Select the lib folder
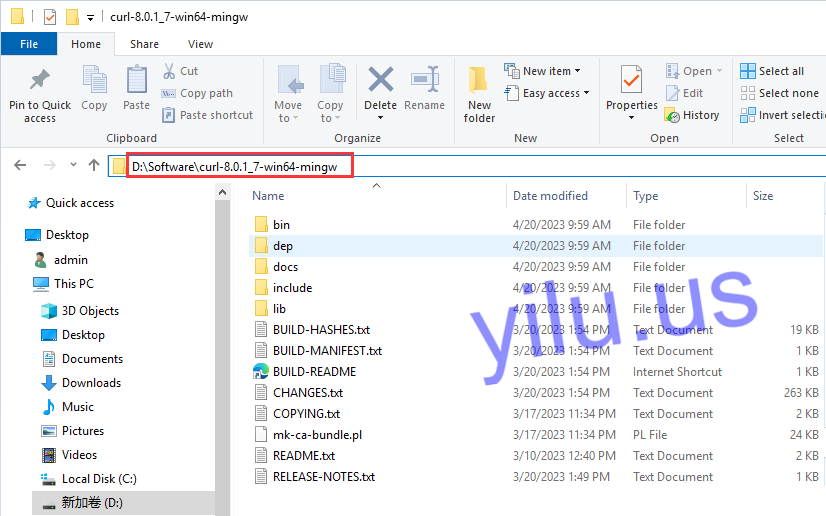The image size is (826, 516). pos(535,309)
